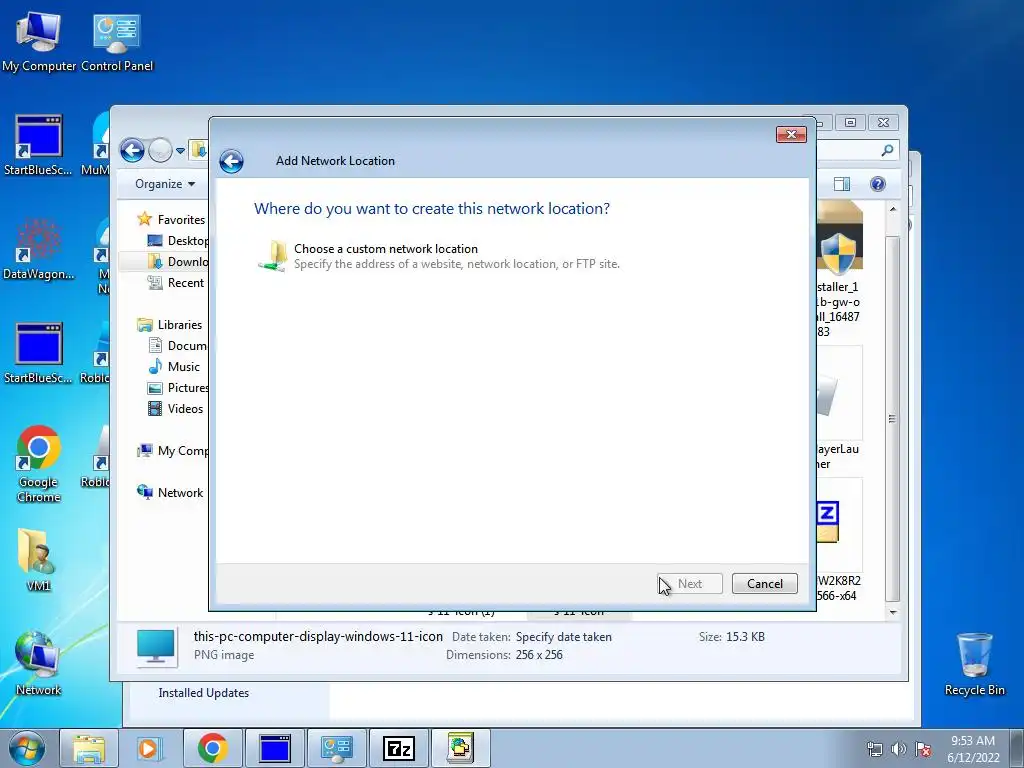
Task: Open Recent places in navigation pane
Action: [x=176, y=282]
